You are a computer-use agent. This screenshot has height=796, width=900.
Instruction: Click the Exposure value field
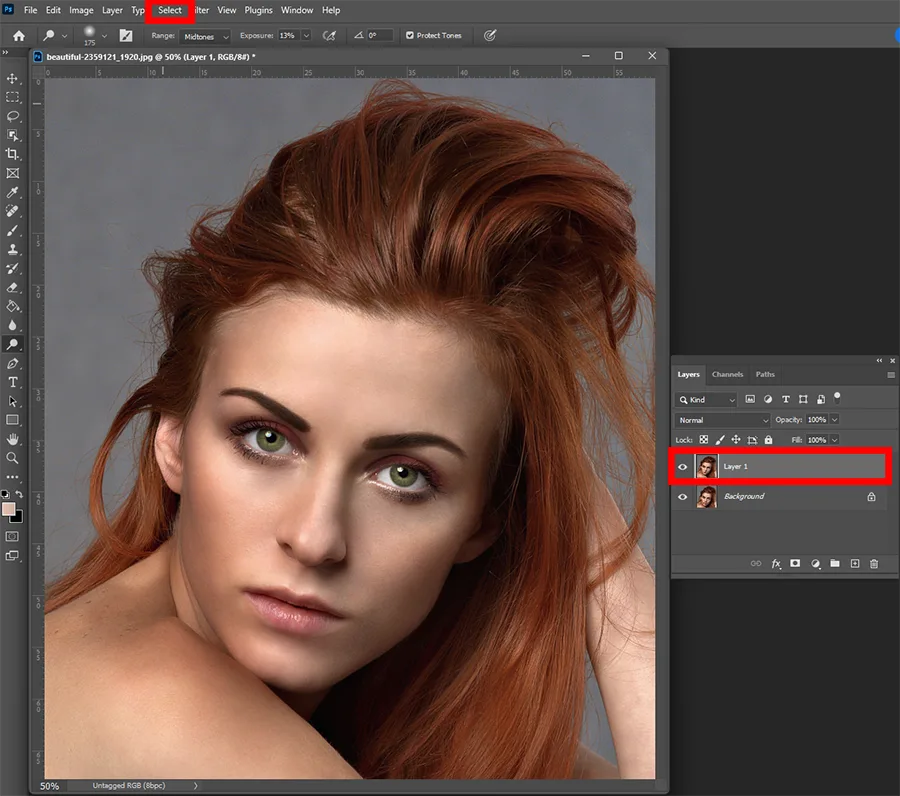tap(289, 36)
